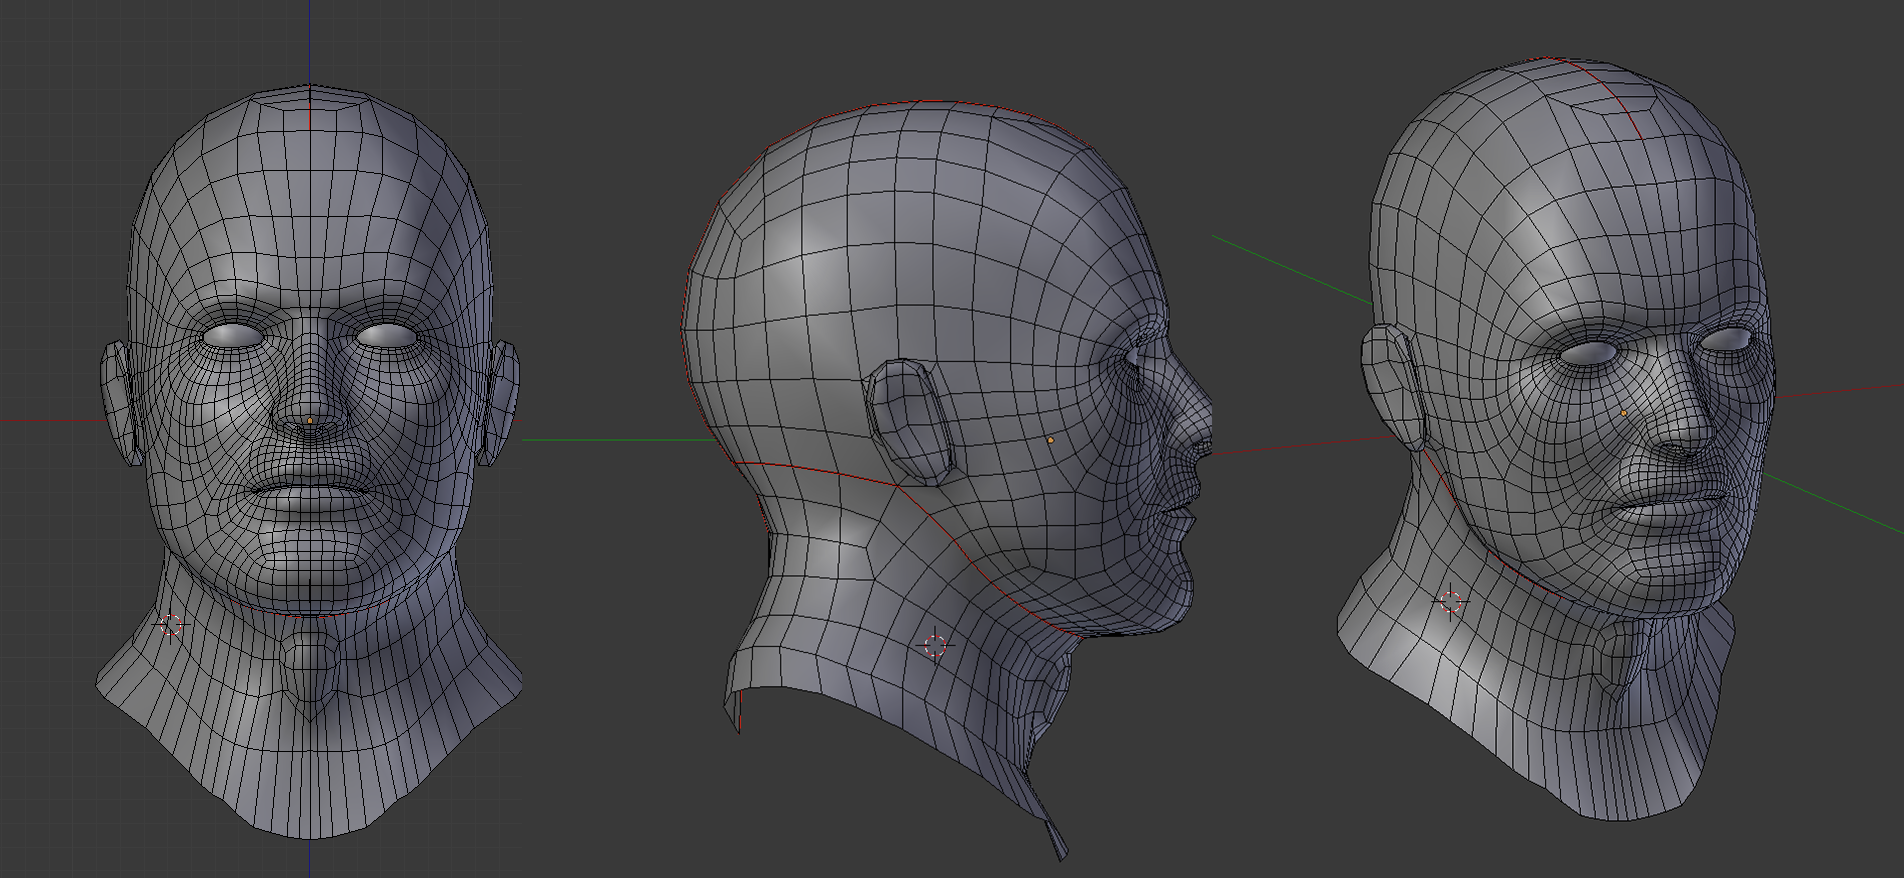
Task: Click the 3D cursor on side-view head's neck
Action: point(935,645)
